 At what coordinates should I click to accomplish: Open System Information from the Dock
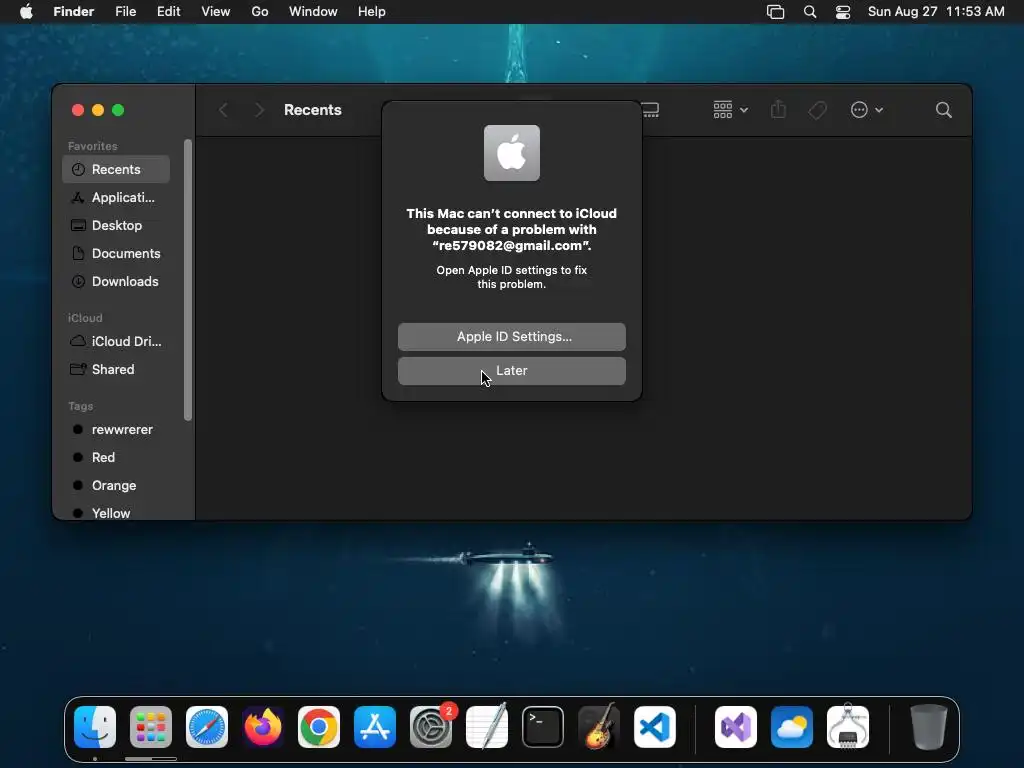(848, 727)
